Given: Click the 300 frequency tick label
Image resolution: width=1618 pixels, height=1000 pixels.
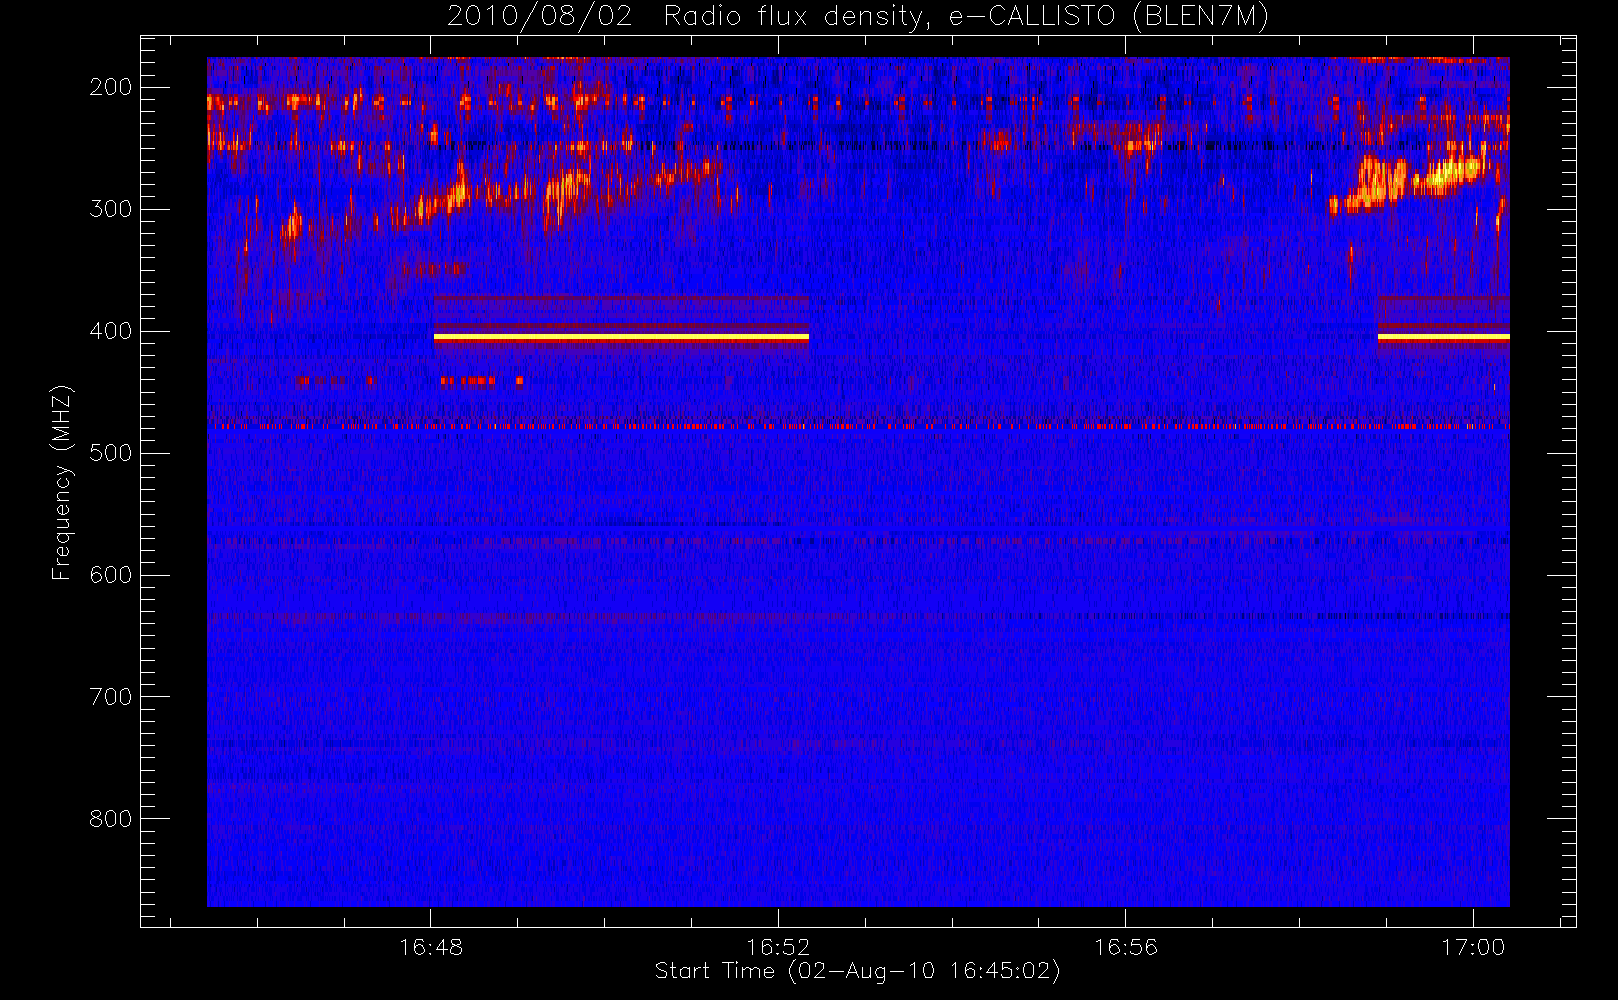Looking at the screenshot, I should click(x=110, y=209).
